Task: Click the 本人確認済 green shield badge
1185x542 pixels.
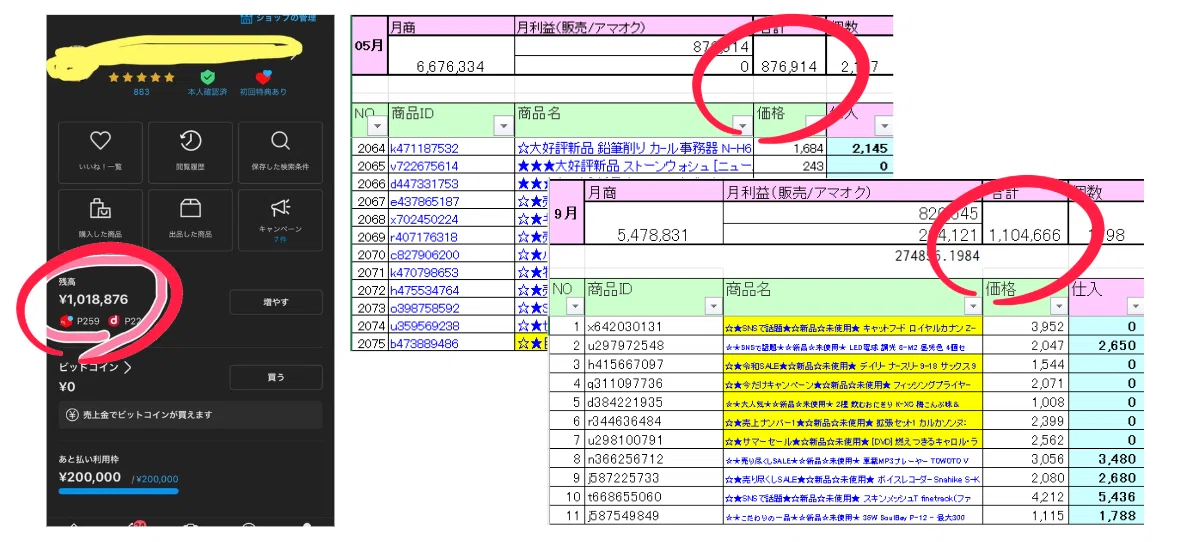Action: pos(207,77)
